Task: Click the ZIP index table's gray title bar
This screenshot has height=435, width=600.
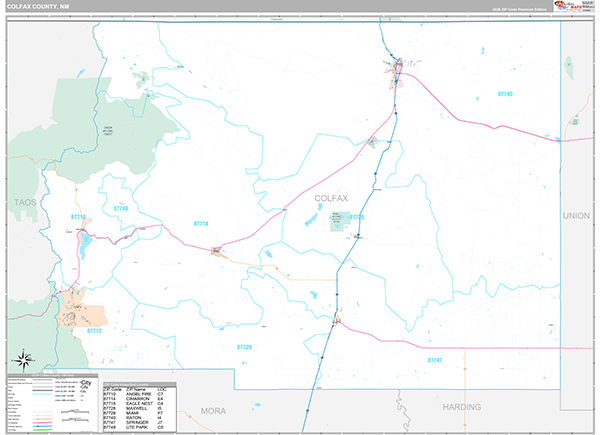Action: coord(140,384)
